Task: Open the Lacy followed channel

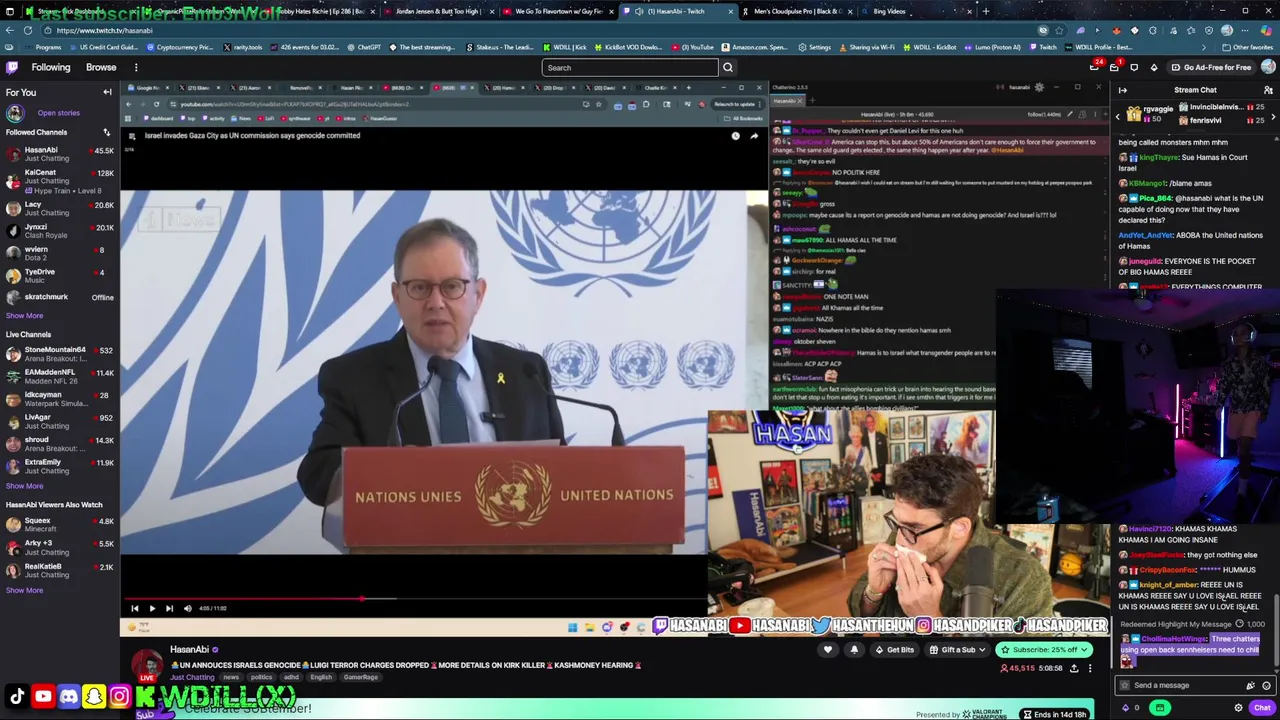Action: (x=60, y=208)
